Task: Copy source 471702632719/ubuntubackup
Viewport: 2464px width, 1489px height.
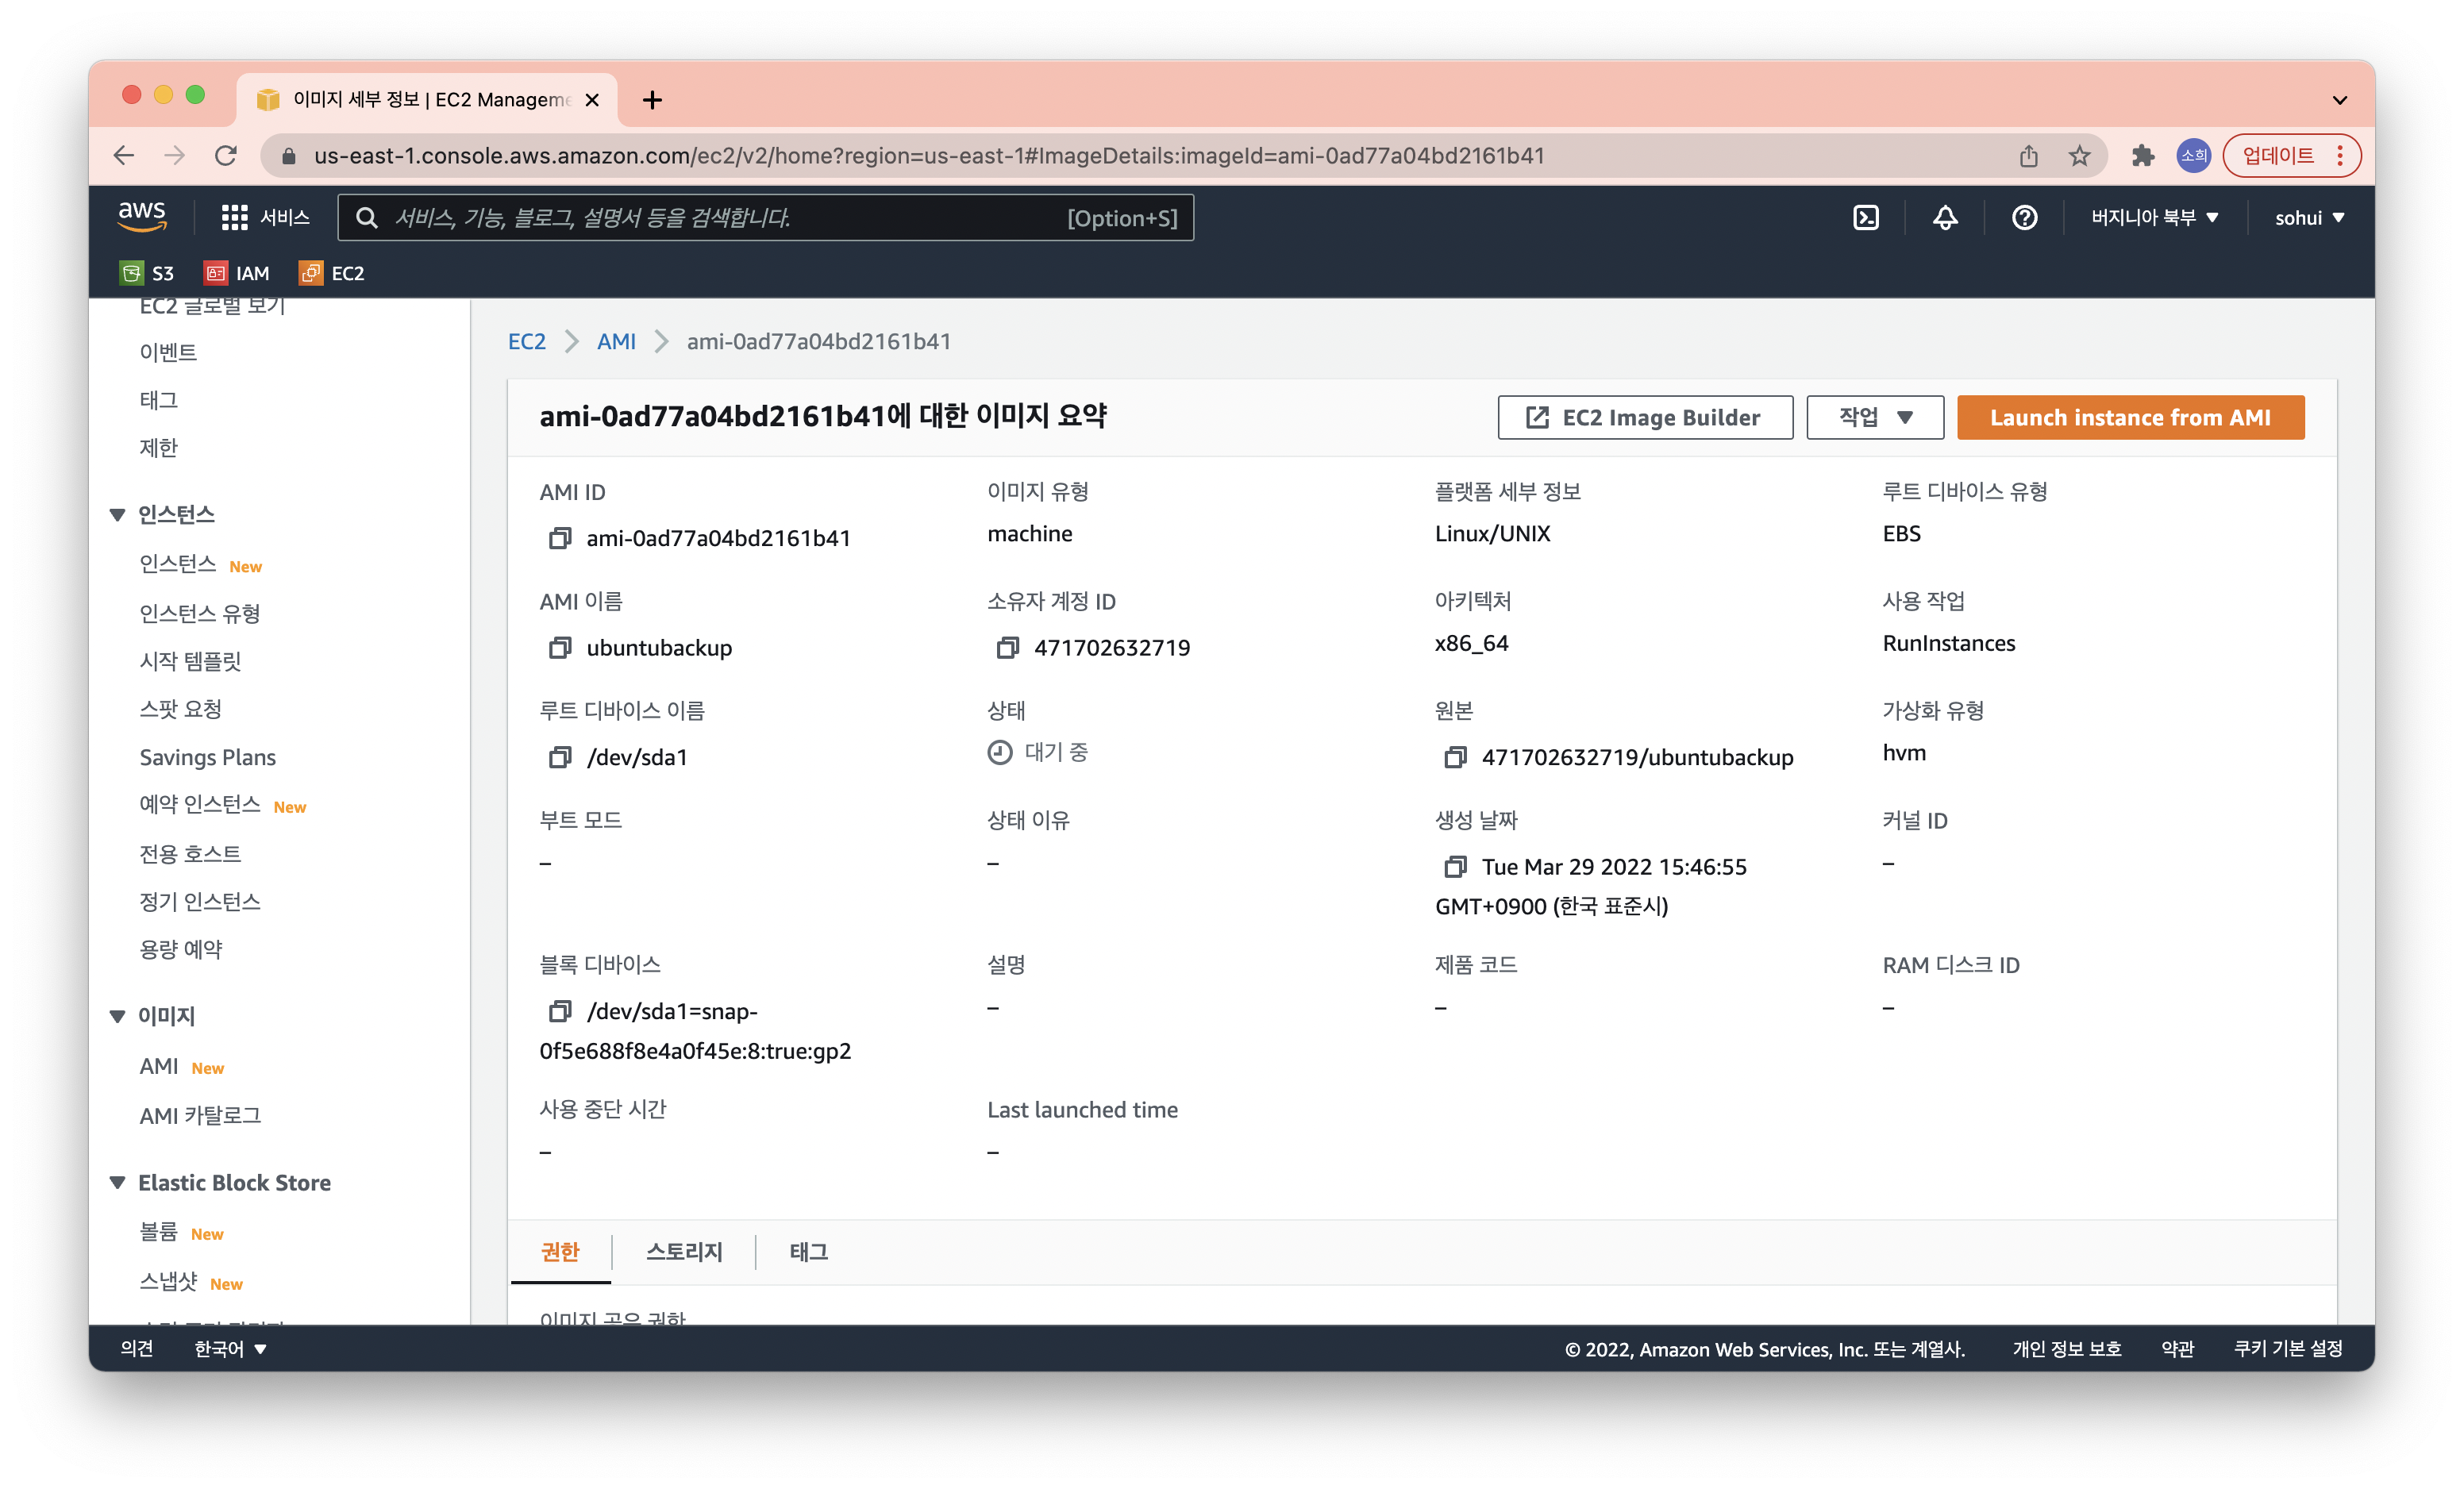Action: 1455,757
